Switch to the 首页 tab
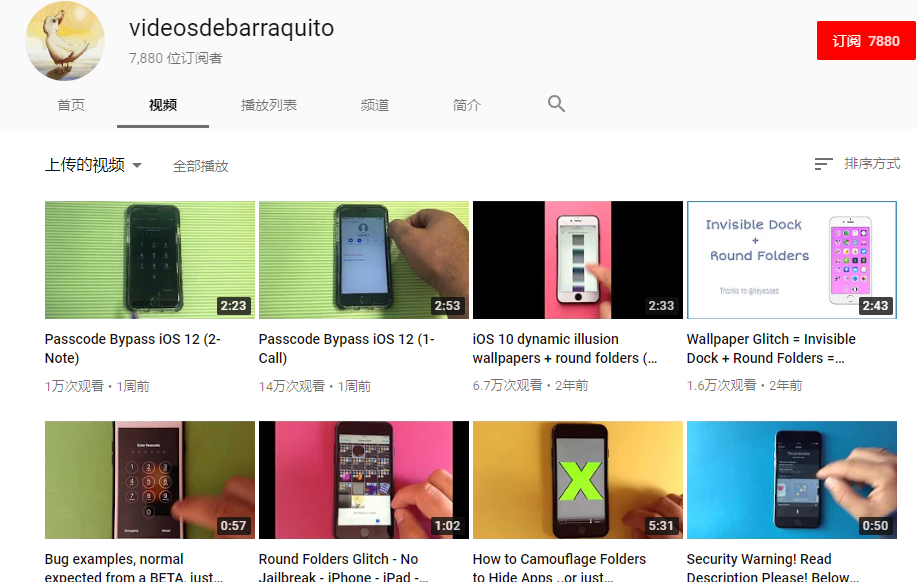This screenshot has height=582, width=918. pos(71,105)
